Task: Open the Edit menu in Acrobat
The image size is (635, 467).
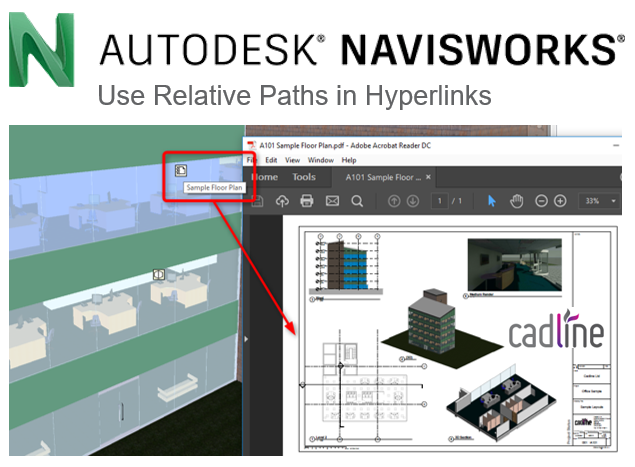Action: click(x=271, y=160)
